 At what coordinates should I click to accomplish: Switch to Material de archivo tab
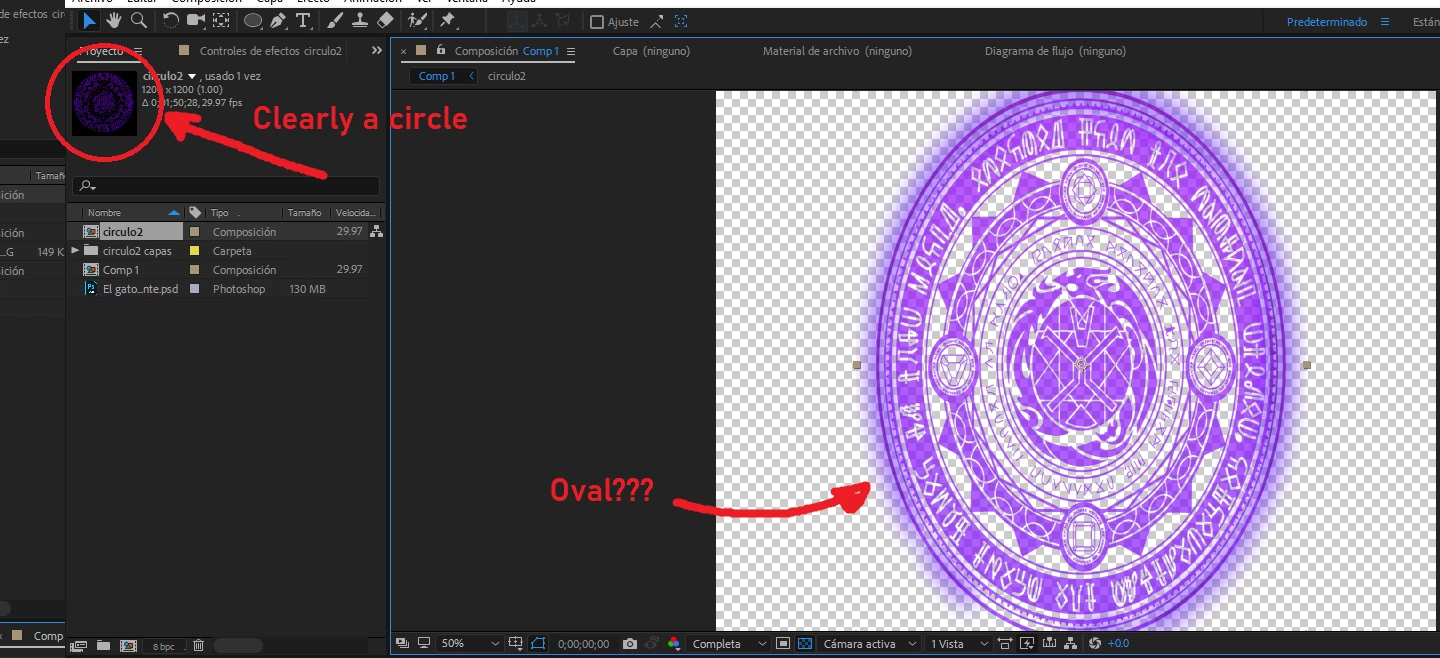tap(837, 51)
